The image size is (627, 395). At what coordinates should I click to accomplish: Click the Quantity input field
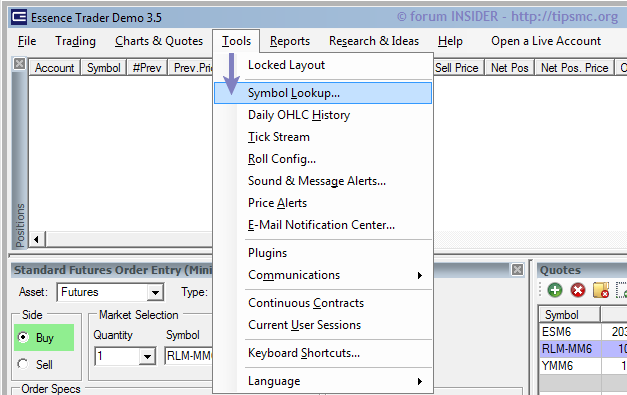[117, 356]
